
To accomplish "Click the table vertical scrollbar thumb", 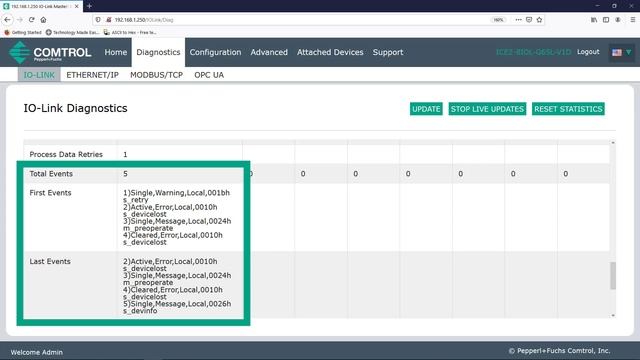I will click(613, 276).
